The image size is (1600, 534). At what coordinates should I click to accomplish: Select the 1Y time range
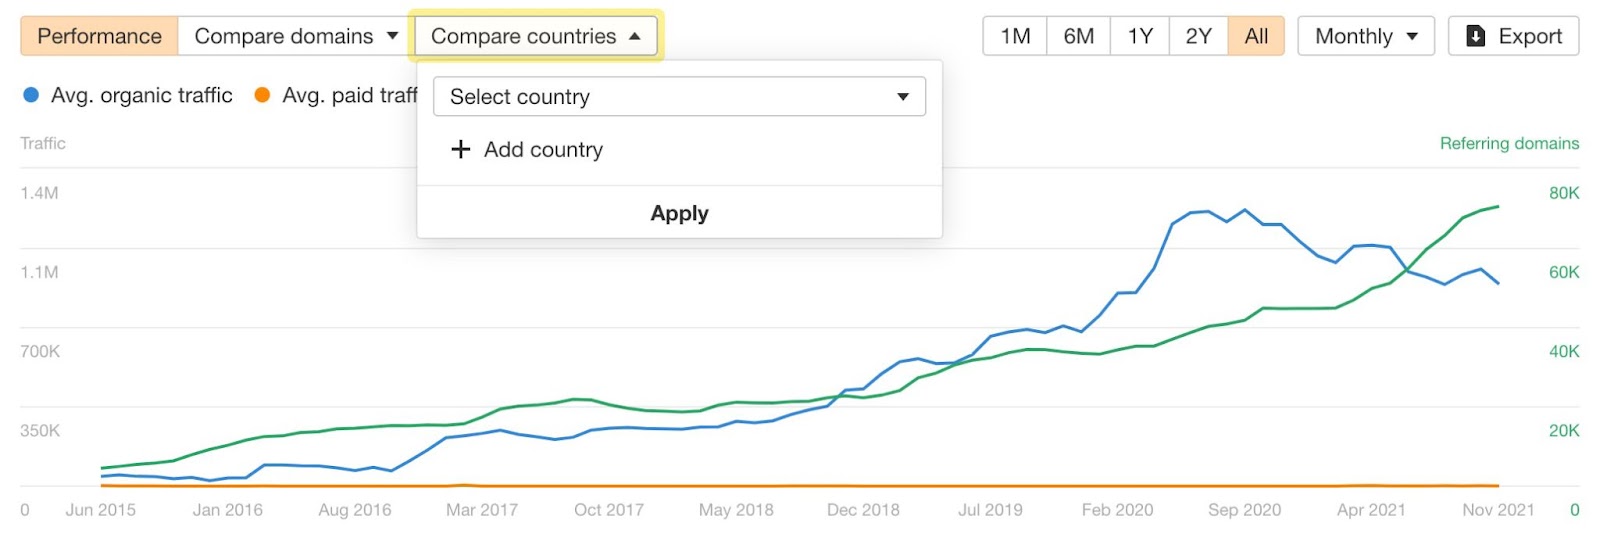click(1140, 36)
